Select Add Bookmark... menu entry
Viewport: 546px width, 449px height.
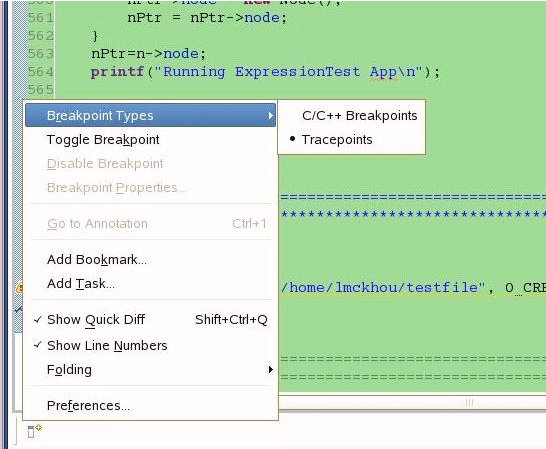[150, 260]
